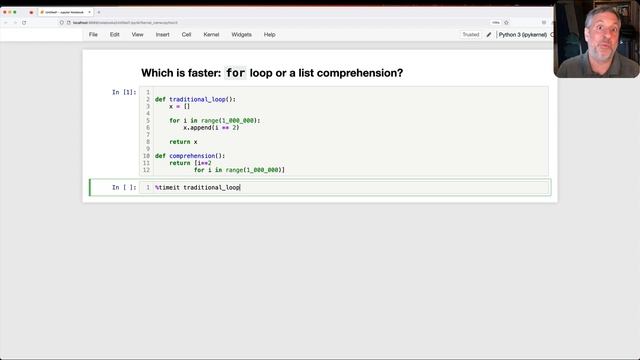Click the 'return x' code line
Image resolution: width=640 pixels, height=360 pixels.
click(x=183, y=142)
